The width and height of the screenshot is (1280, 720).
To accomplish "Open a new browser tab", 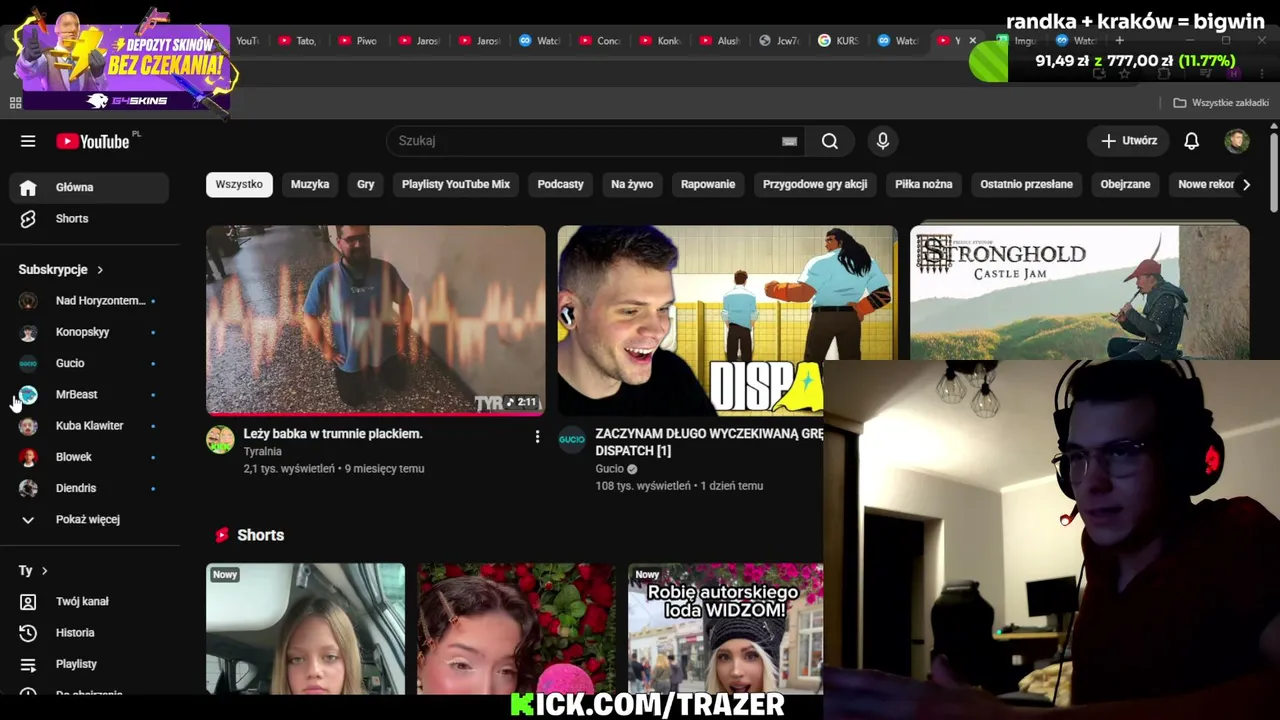I will 1119,41.
